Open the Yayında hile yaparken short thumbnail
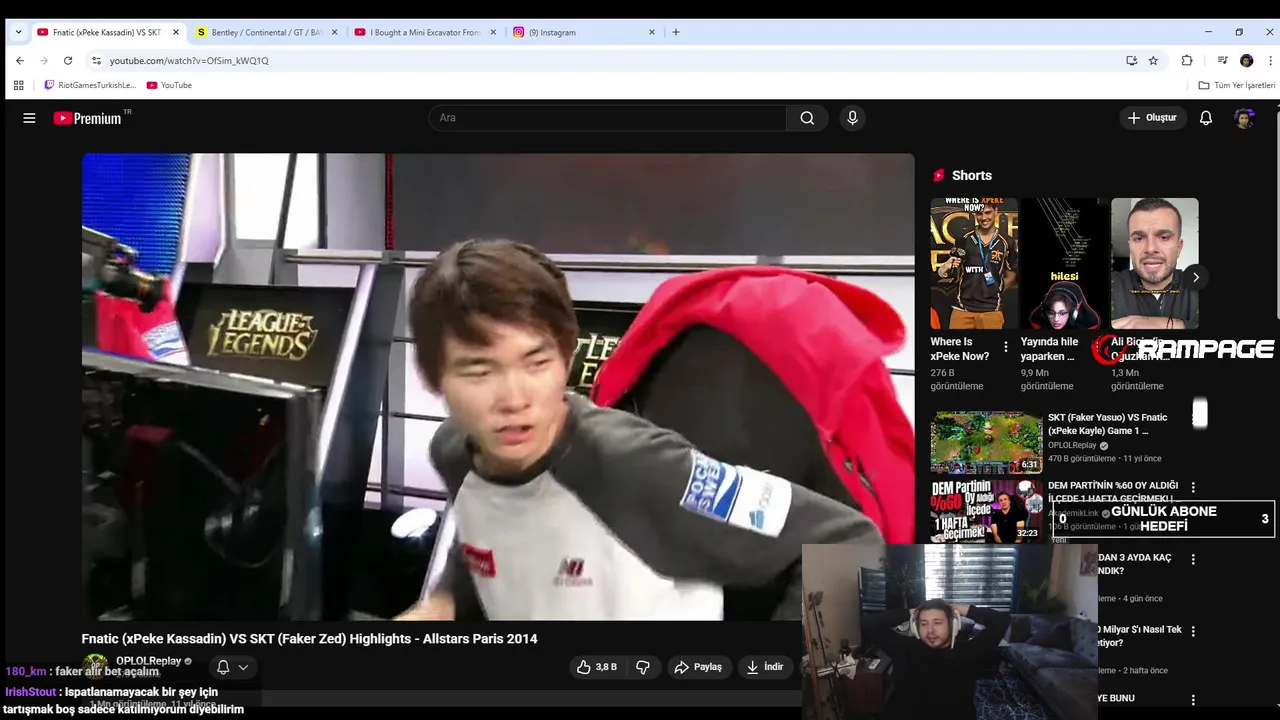The image size is (1280, 720). tap(1064, 264)
